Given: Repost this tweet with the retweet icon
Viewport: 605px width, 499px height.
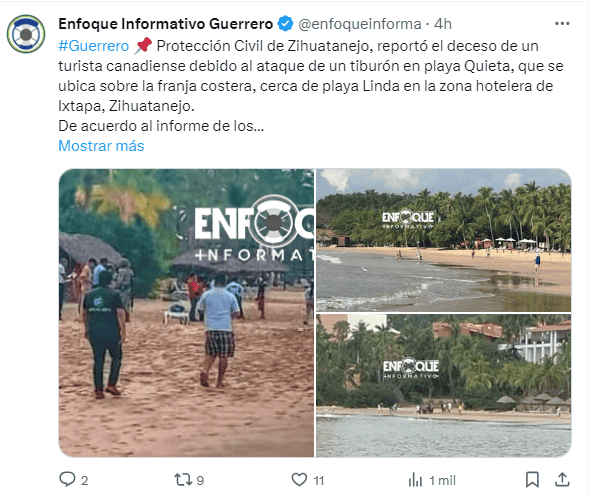Looking at the screenshot, I should 183,480.
